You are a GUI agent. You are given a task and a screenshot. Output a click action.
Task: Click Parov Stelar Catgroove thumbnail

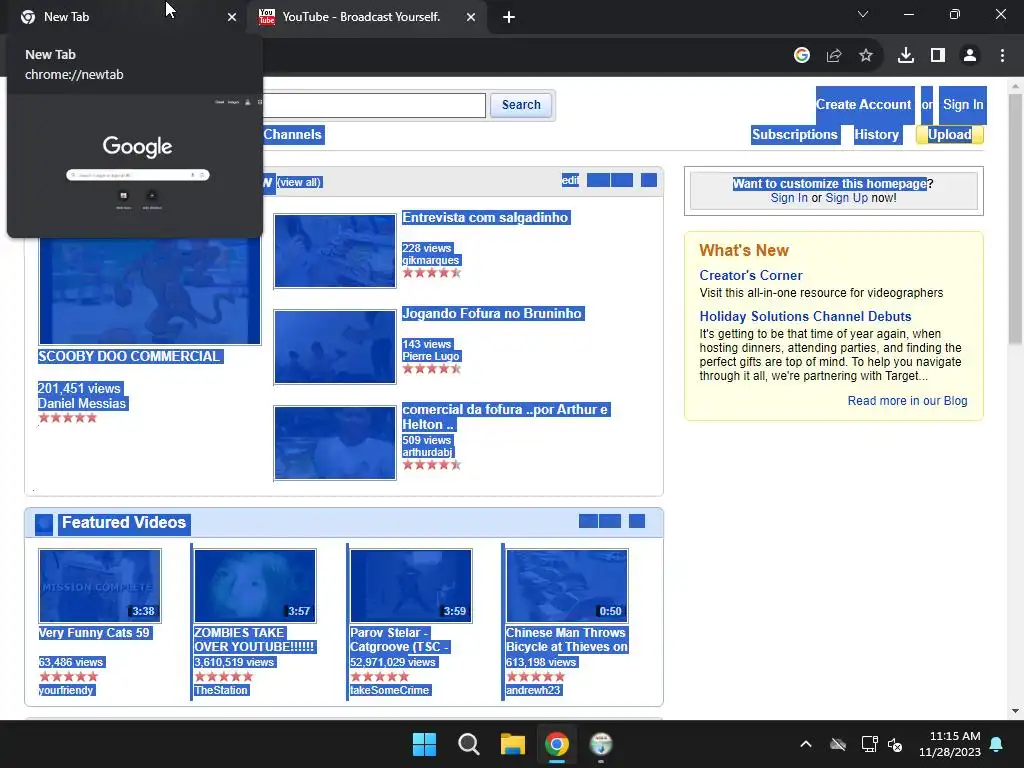tap(411, 586)
